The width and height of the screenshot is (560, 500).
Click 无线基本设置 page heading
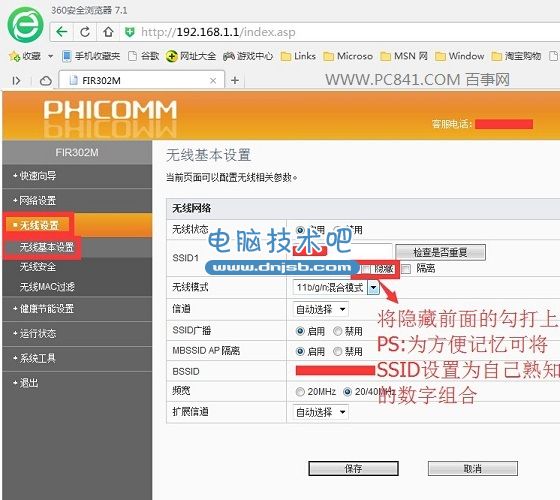(209, 155)
